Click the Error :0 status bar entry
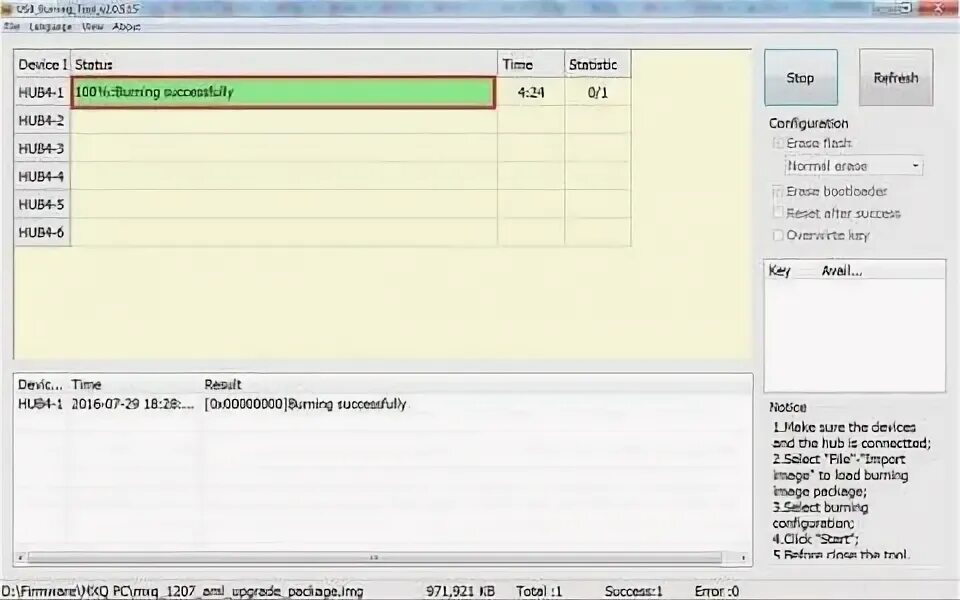This screenshot has width=960, height=600. click(x=716, y=591)
